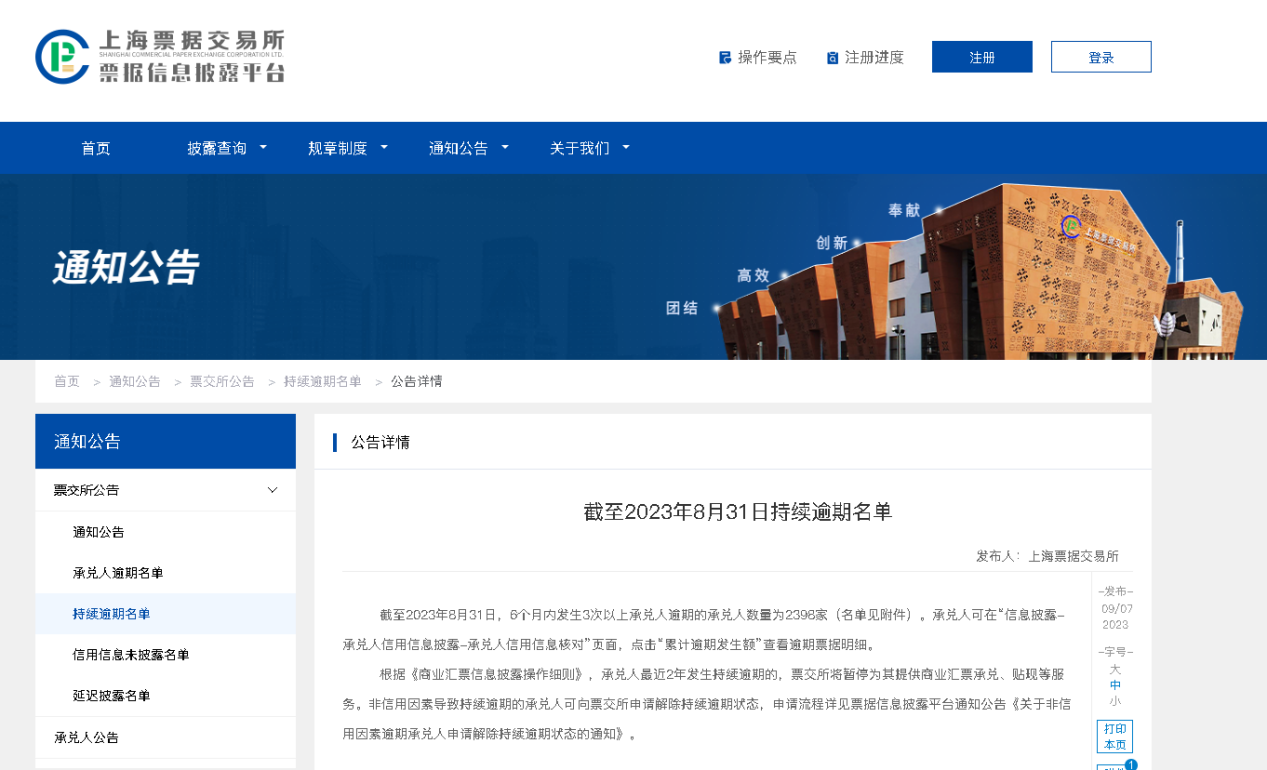Expand the 披露查询 dropdown menu
Screen dimensions: 1267x770
click(x=263, y=147)
